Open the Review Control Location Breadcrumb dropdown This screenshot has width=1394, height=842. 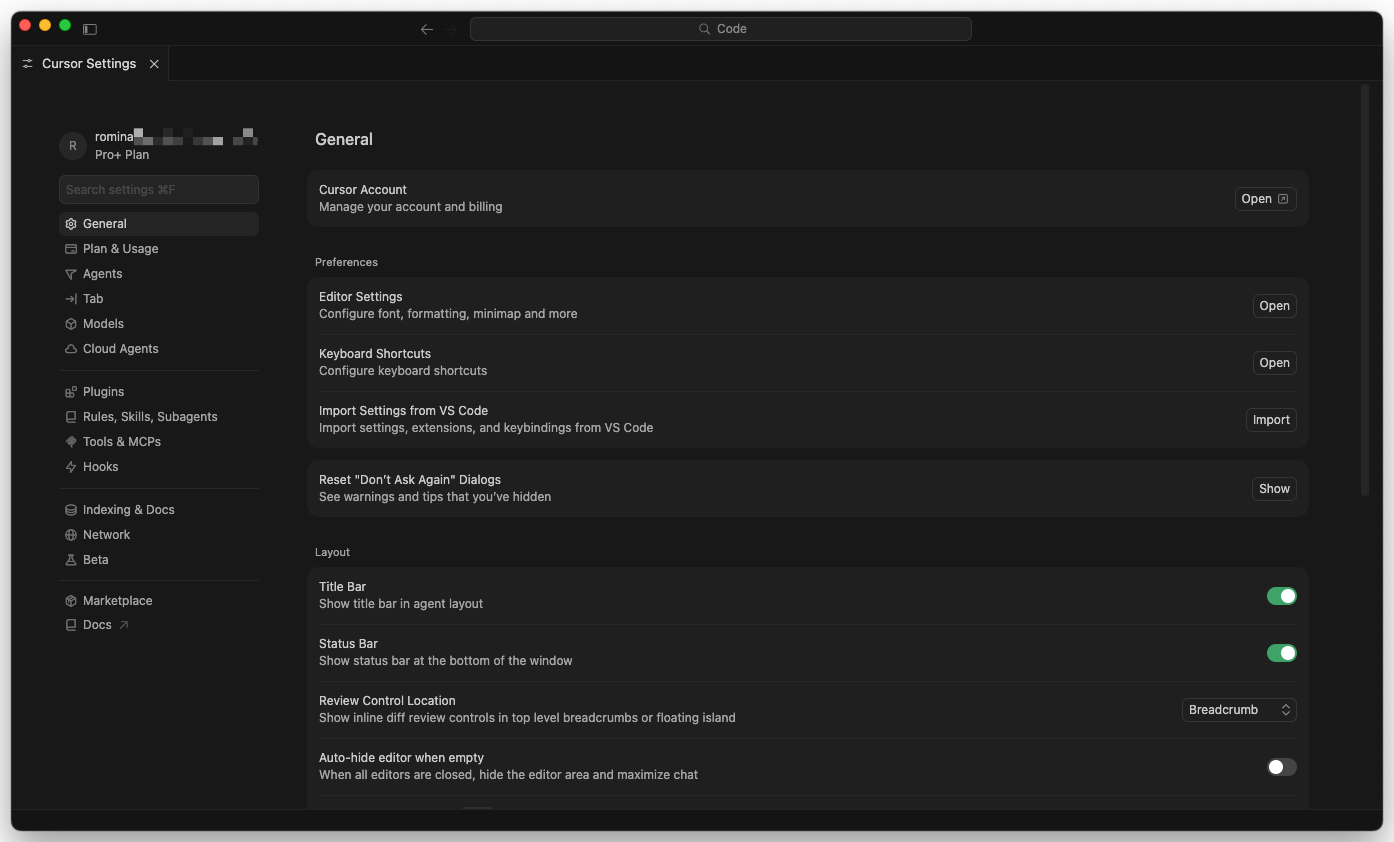[x=1239, y=710]
